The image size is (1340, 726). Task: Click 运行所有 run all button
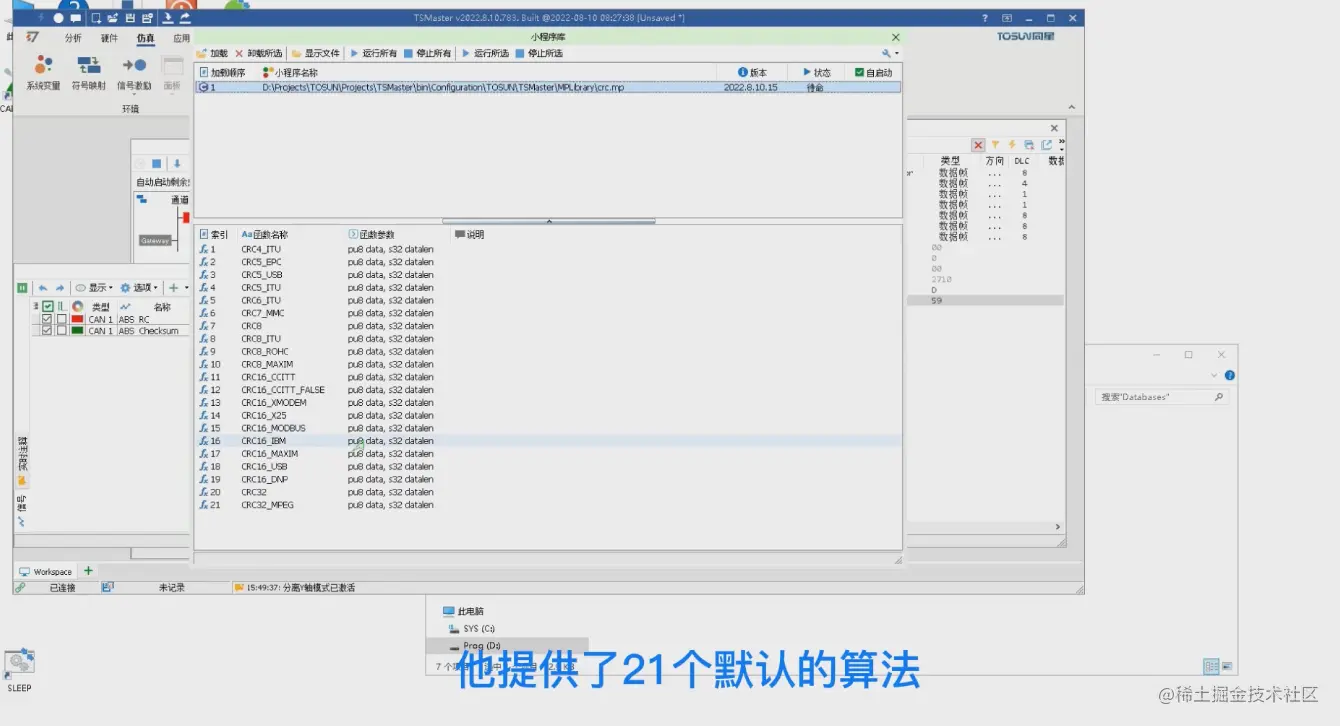[x=373, y=53]
